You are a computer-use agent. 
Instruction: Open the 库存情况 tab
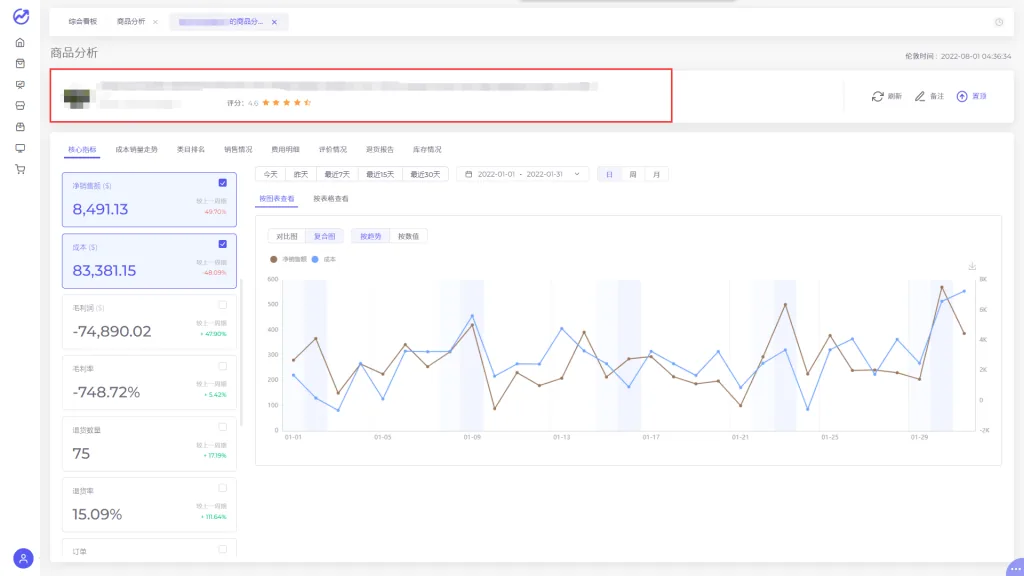click(427, 150)
